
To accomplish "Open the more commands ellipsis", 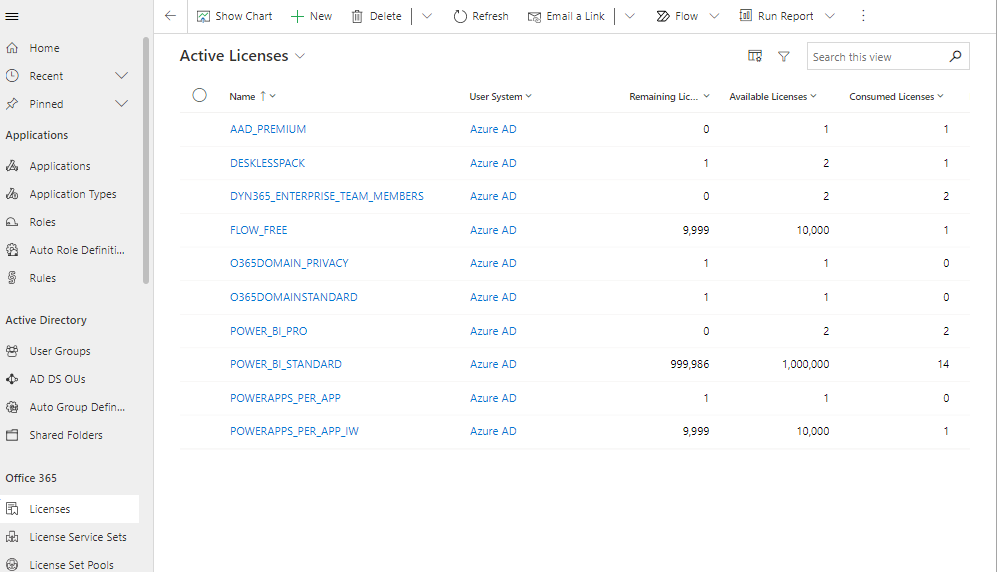I will [x=864, y=16].
